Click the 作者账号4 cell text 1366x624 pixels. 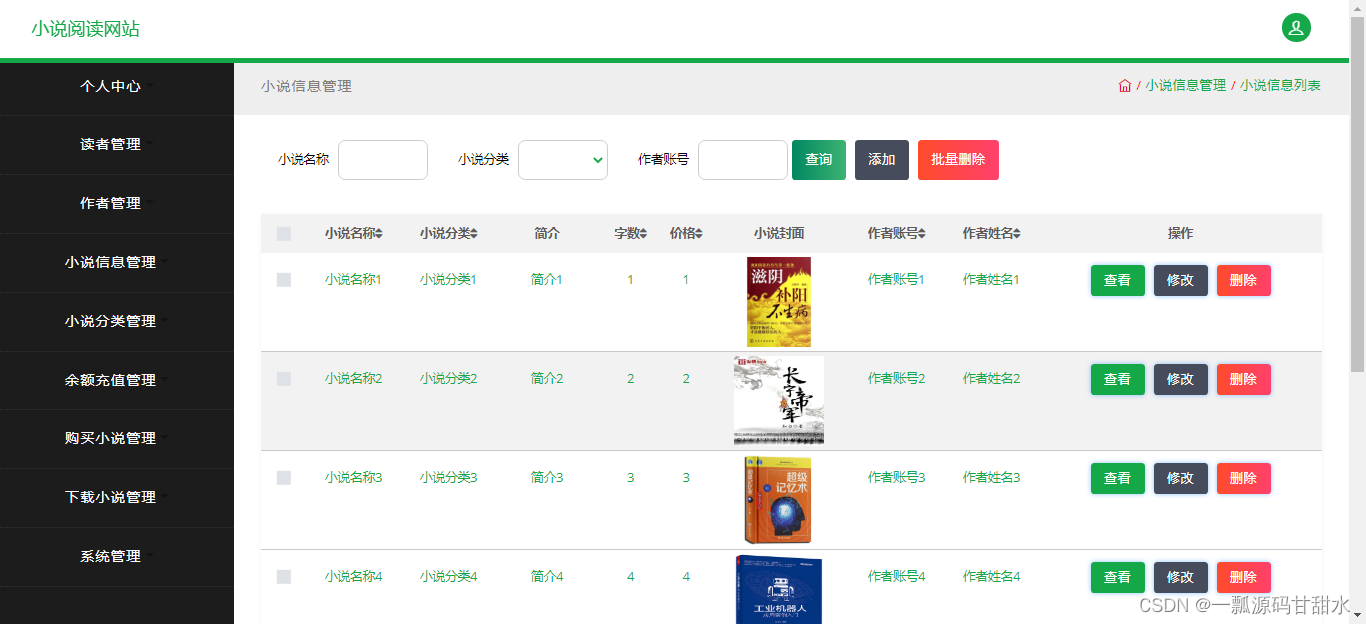pyautogui.click(x=896, y=577)
